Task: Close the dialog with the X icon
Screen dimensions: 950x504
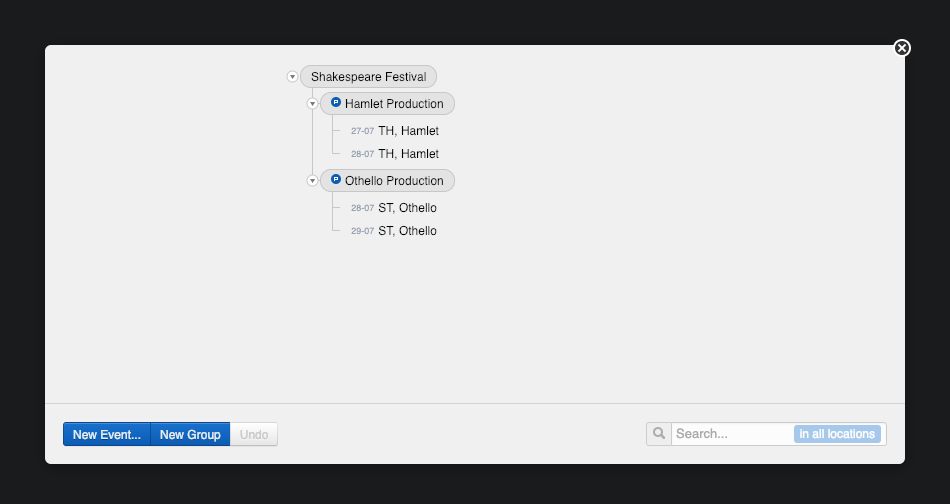Action: click(902, 48)
